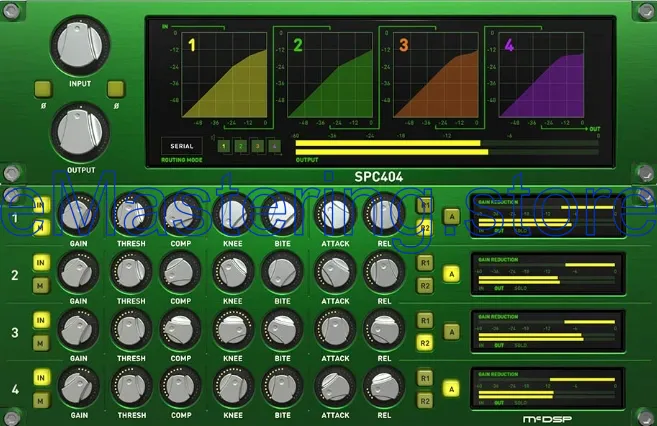
Task: Click band 2 KNEE knob
Action: pyautogui.click(x=233, y=272)
